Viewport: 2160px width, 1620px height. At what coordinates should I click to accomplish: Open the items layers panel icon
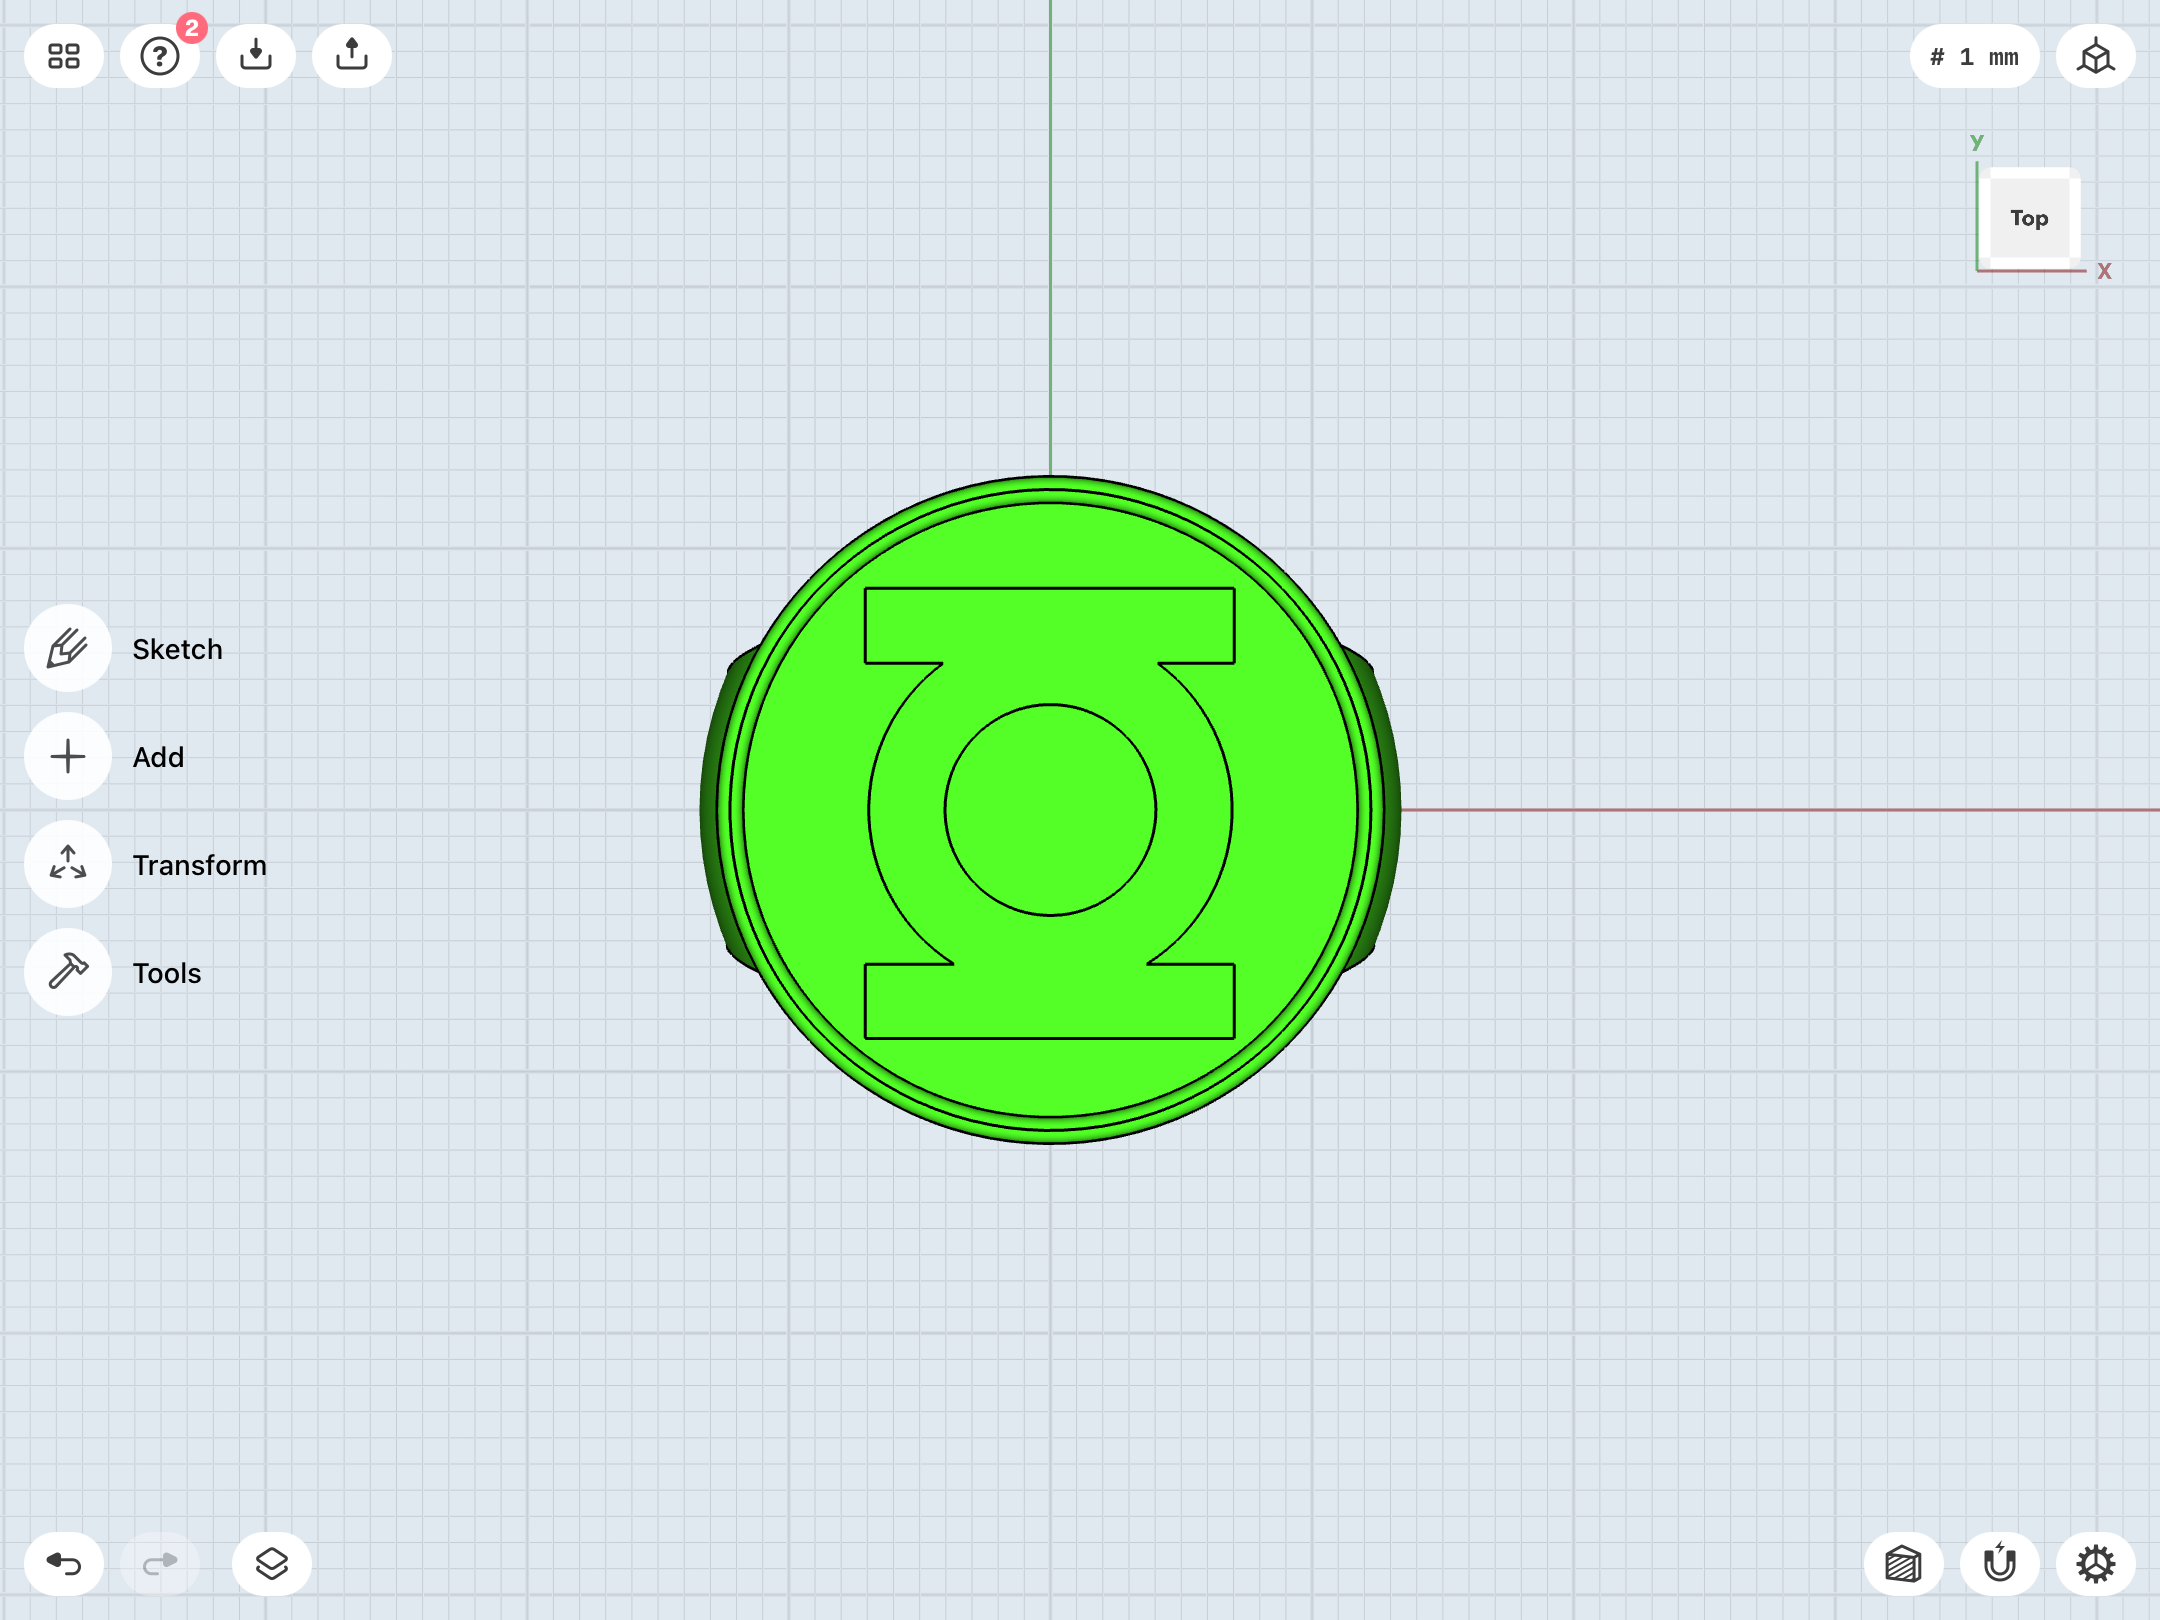[272, 1564]
